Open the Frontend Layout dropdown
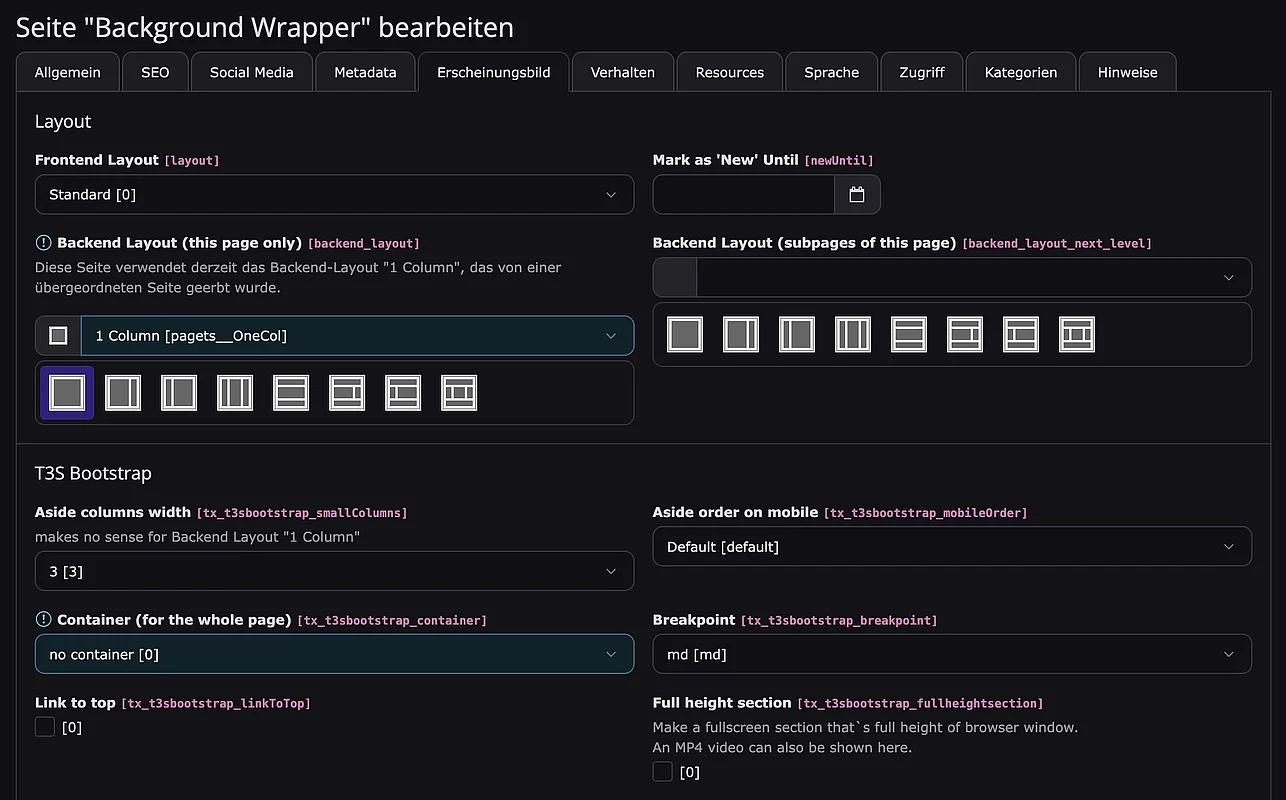 334,195
